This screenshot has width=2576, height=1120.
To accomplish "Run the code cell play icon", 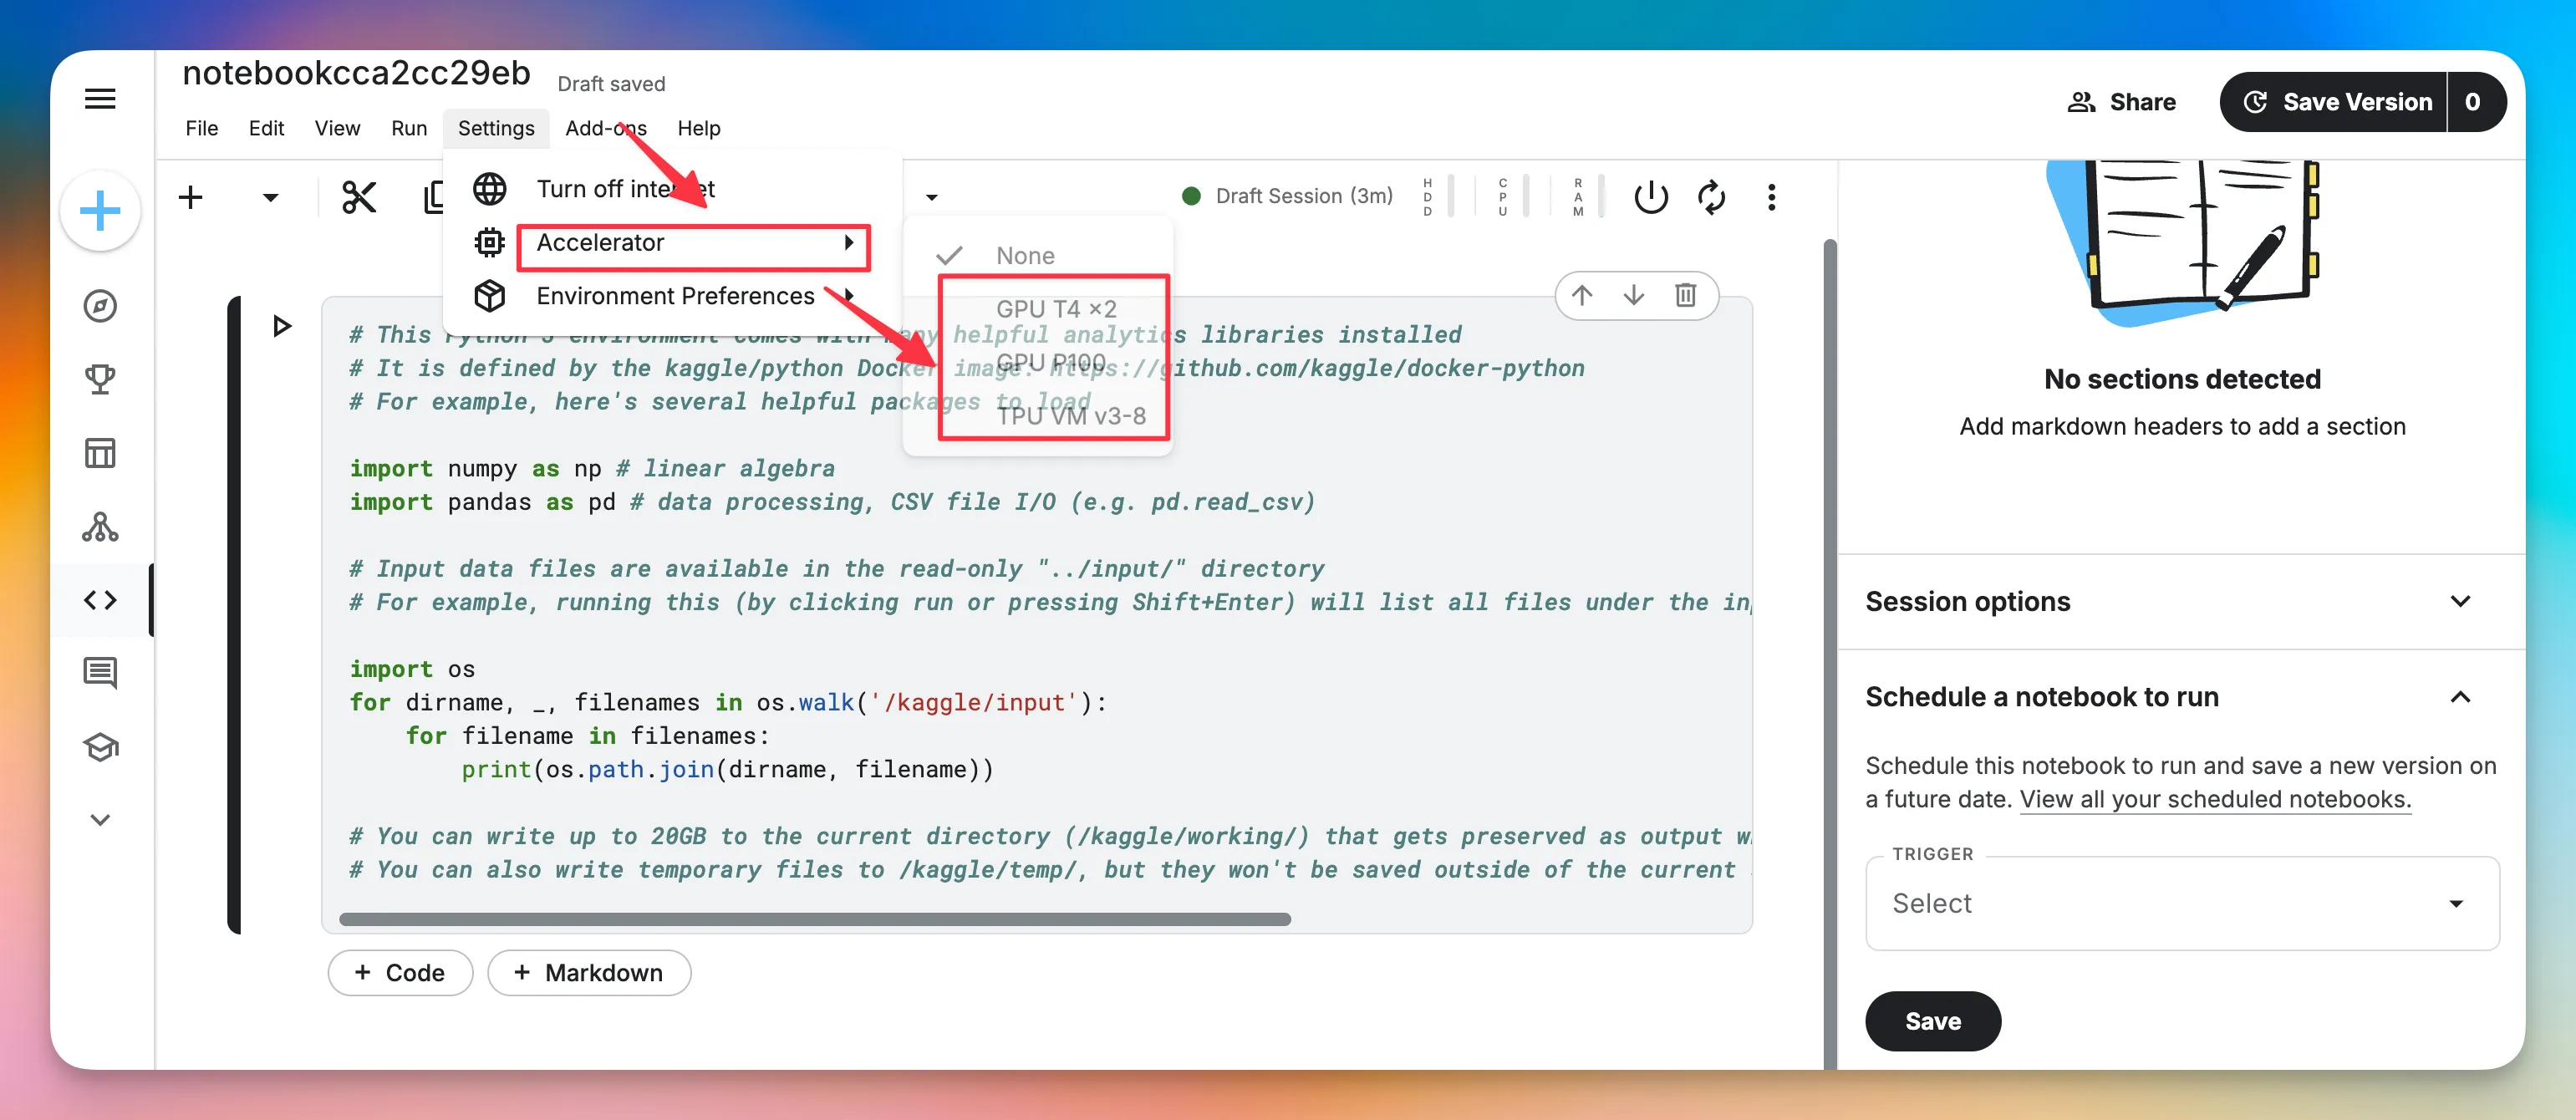I will tap(282, 326).
